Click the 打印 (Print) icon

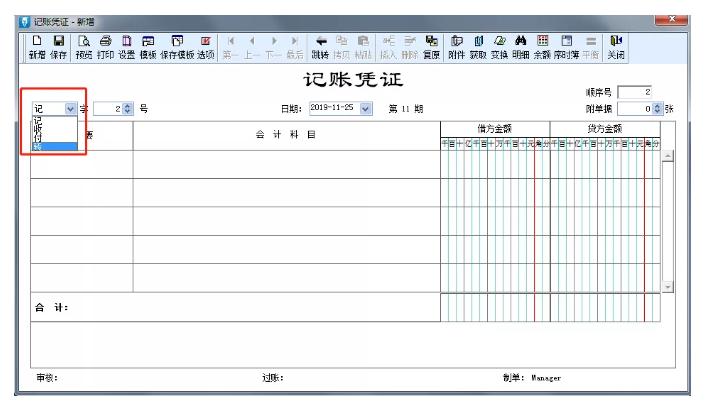105,47
